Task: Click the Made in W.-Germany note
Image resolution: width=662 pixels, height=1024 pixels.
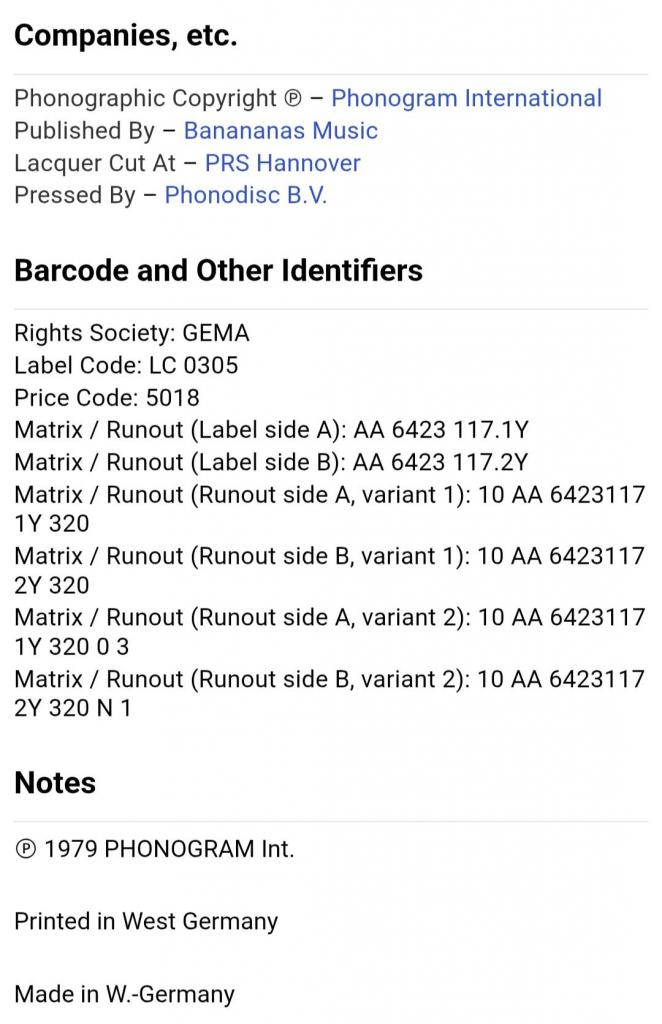Action: (x=124, y=994)
